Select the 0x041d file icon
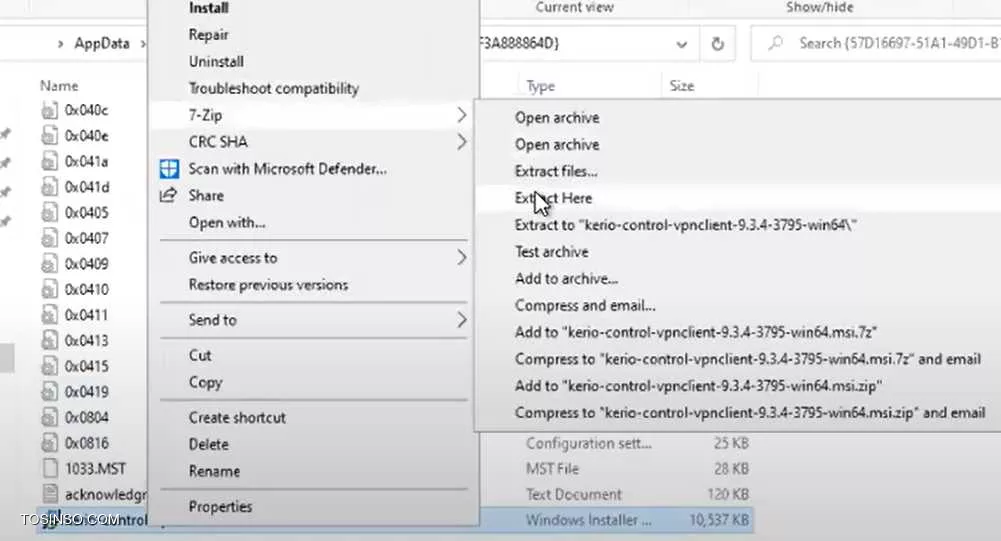The width and height of the screenshot is (1001, 541). coord(49,187)
